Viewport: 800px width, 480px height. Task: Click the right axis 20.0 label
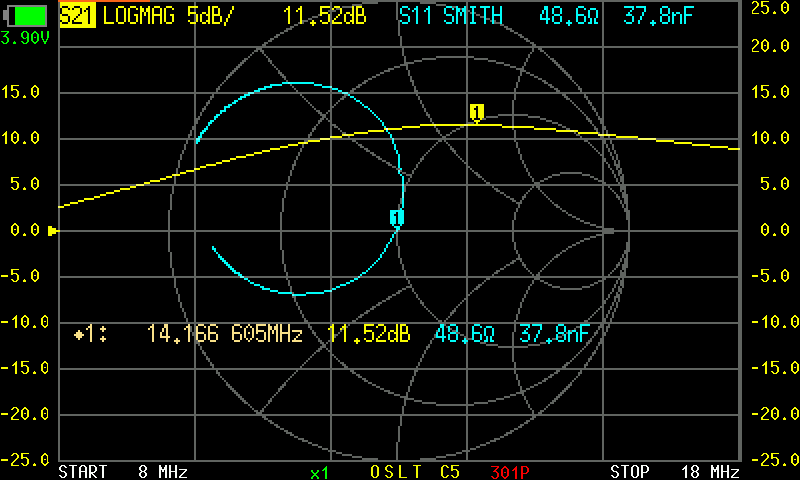coord(770,46)
